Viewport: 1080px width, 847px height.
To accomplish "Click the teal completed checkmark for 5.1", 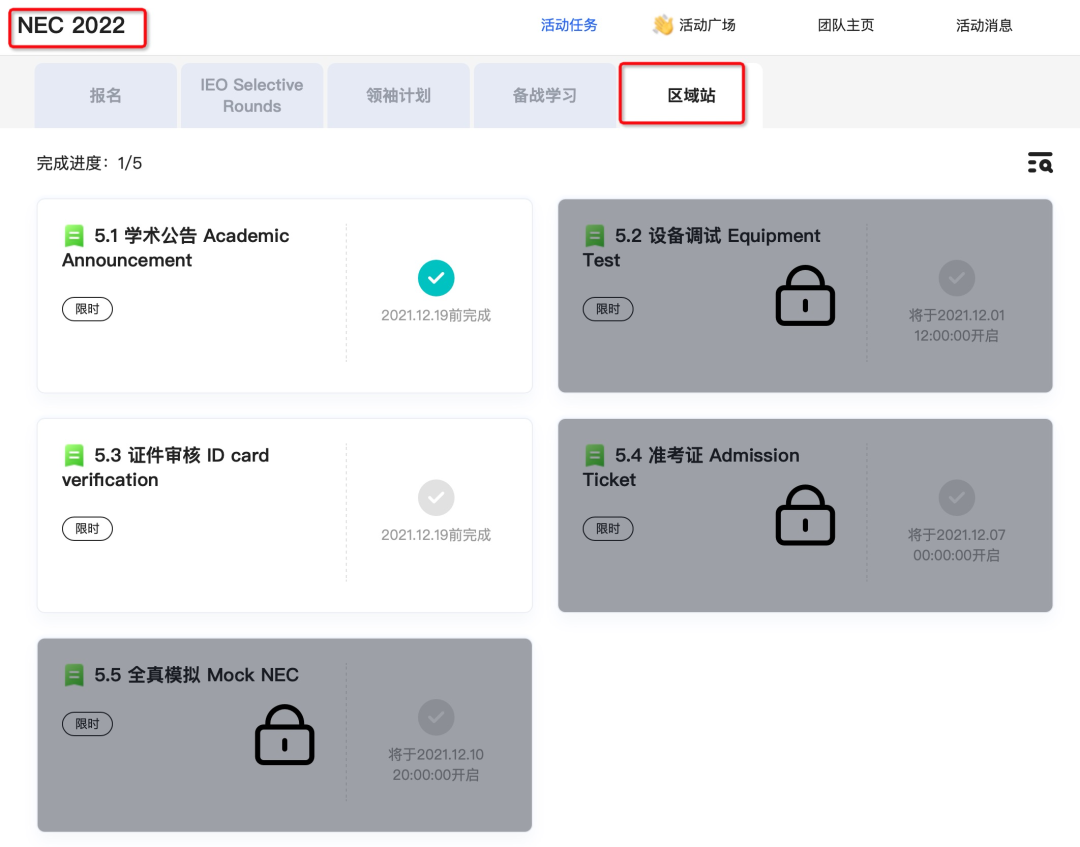I will pyautogui.click(x=436, y=278).
